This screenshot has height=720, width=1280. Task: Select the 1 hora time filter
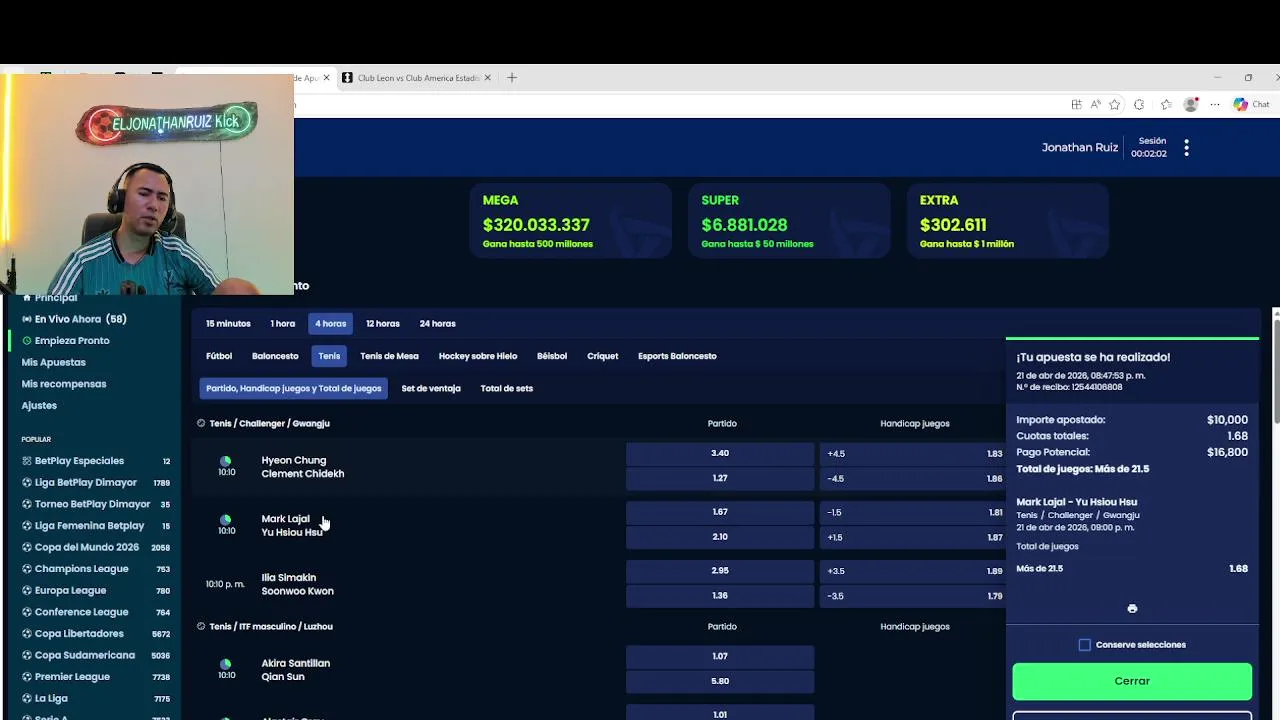(x=283, y=324)
